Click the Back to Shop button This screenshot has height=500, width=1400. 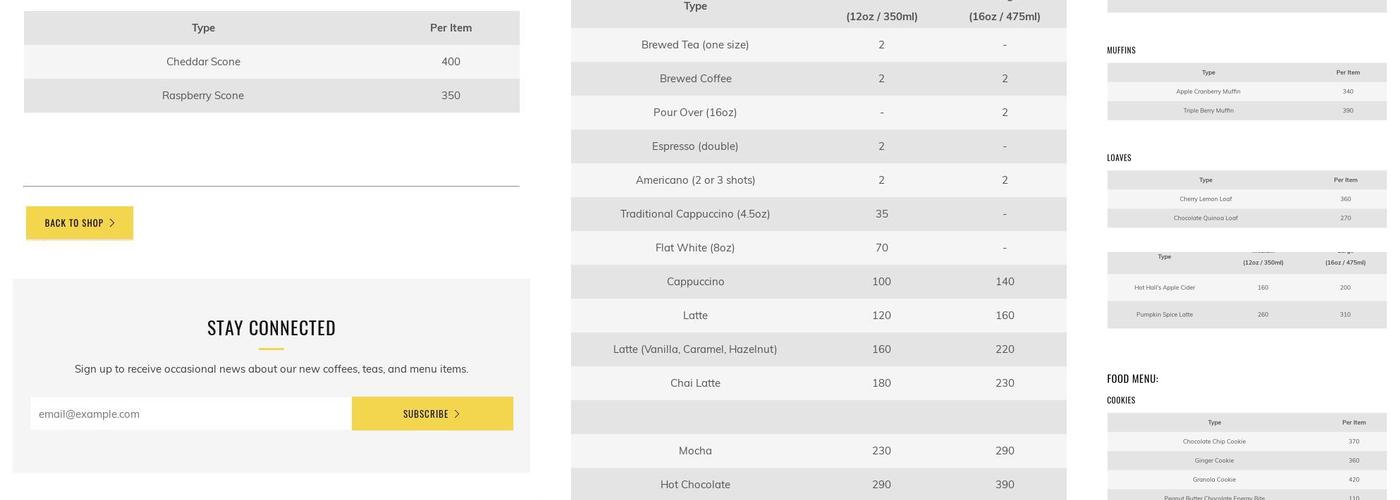79,223
